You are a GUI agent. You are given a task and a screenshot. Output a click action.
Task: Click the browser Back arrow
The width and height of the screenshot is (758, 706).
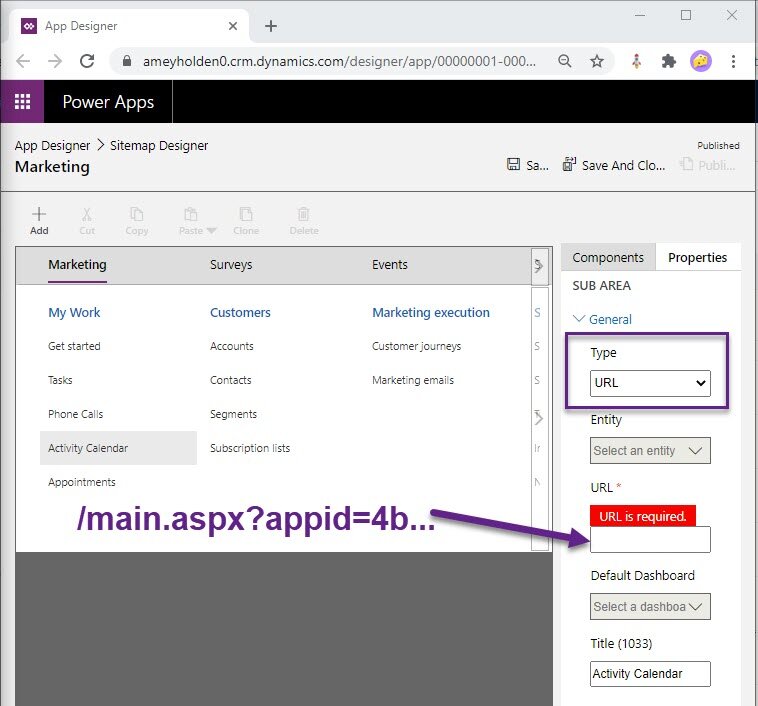point(23,61)
